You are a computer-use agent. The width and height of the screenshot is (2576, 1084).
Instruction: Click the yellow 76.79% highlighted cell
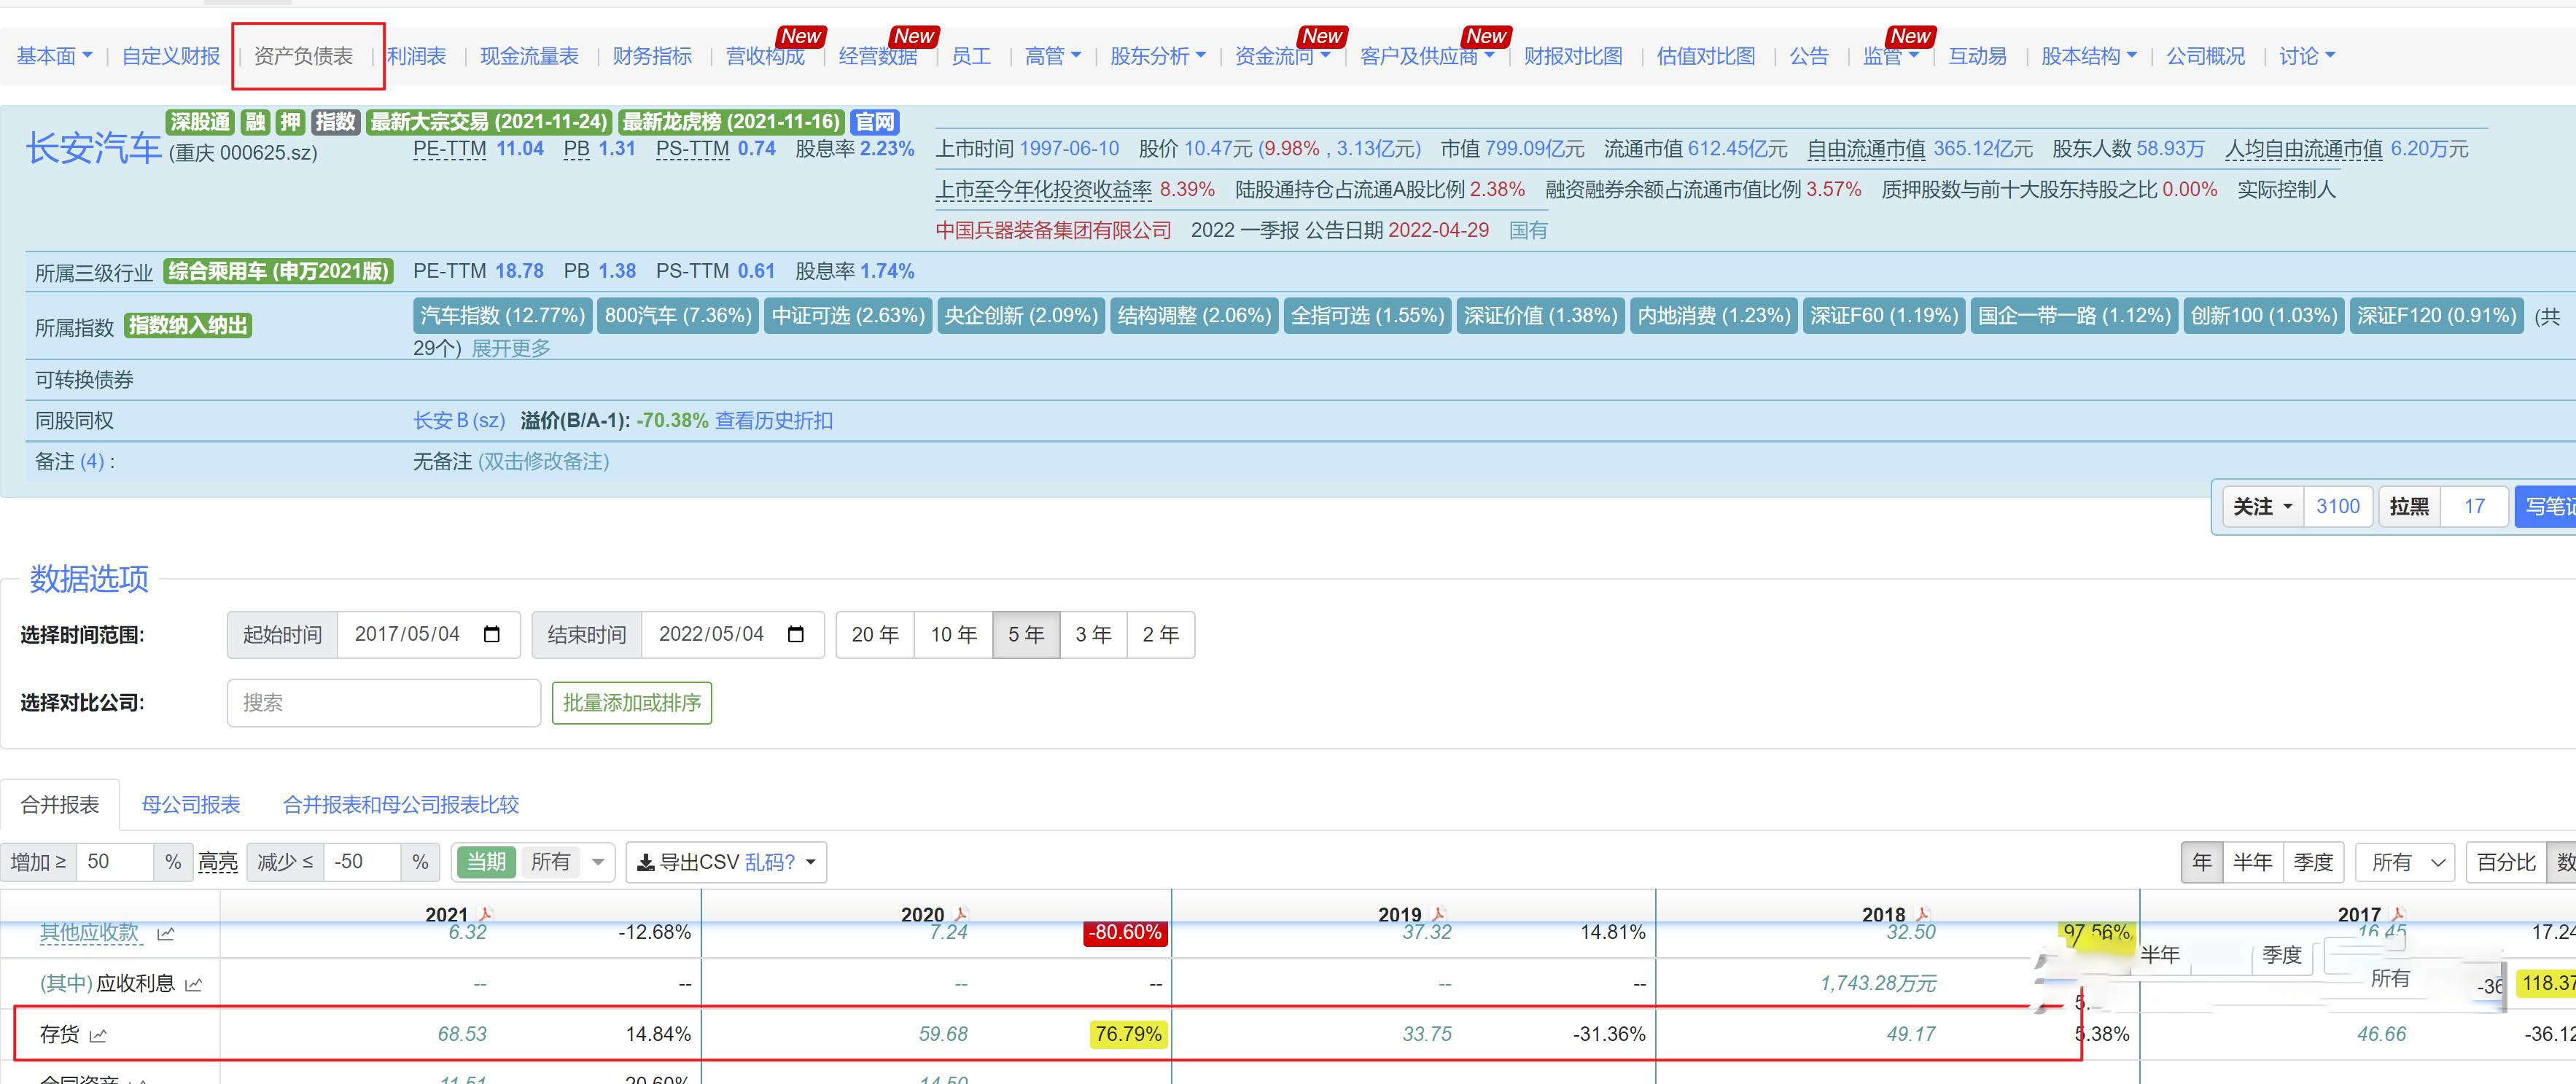(x=1128, y=1033)
